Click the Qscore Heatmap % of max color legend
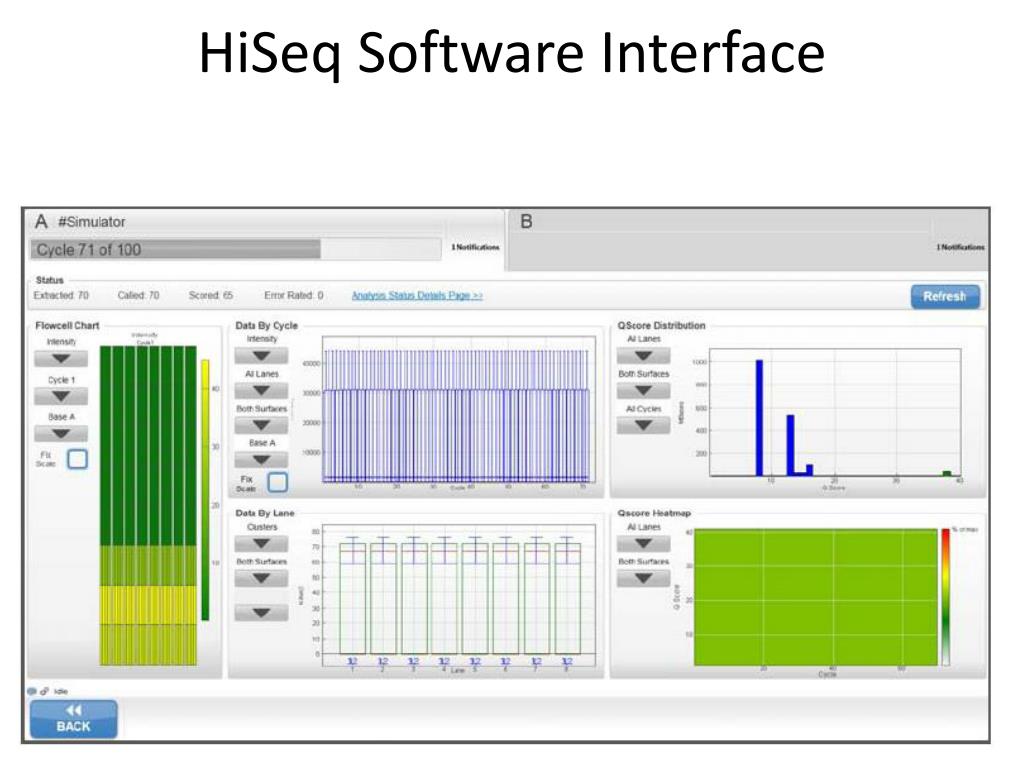Viewport: 1024px width, 768px height. point(945,597)
